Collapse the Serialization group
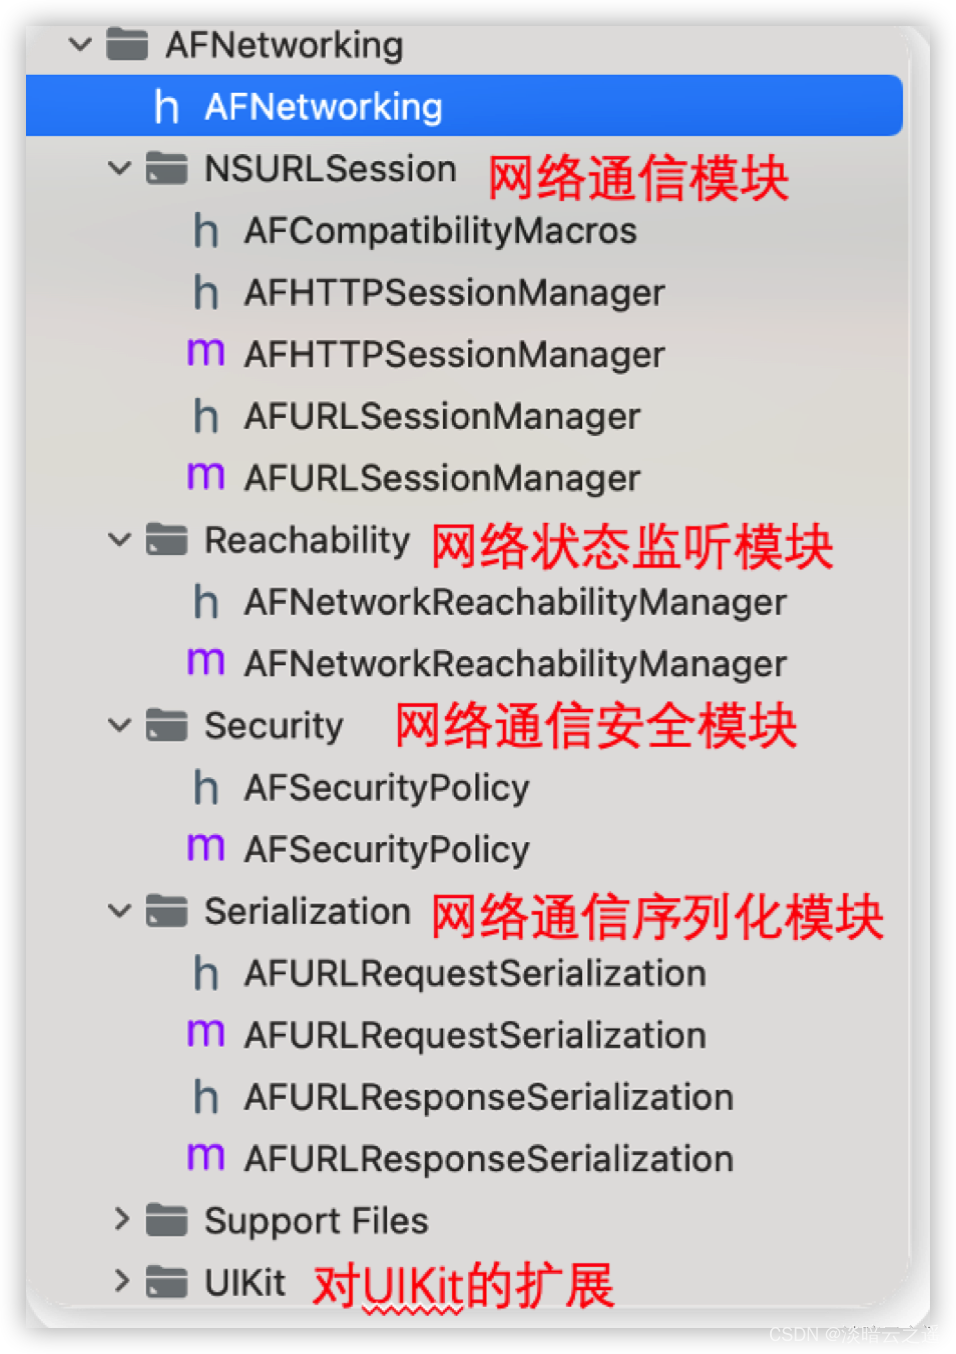Image resolution: width=956 pixels, height=1354 pixels. pos(119,911)
